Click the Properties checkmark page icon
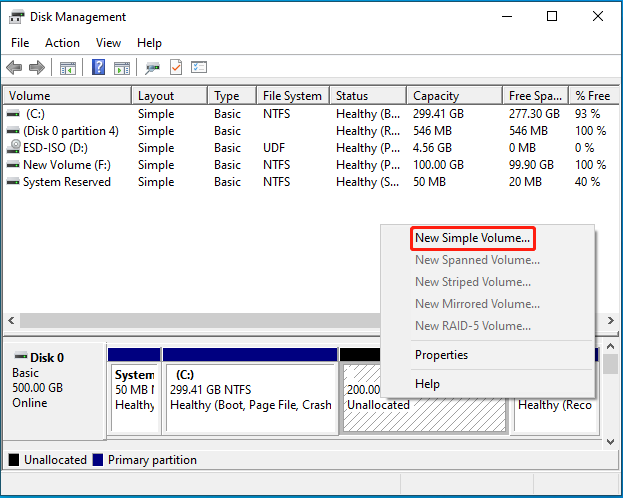 [176, 67]
